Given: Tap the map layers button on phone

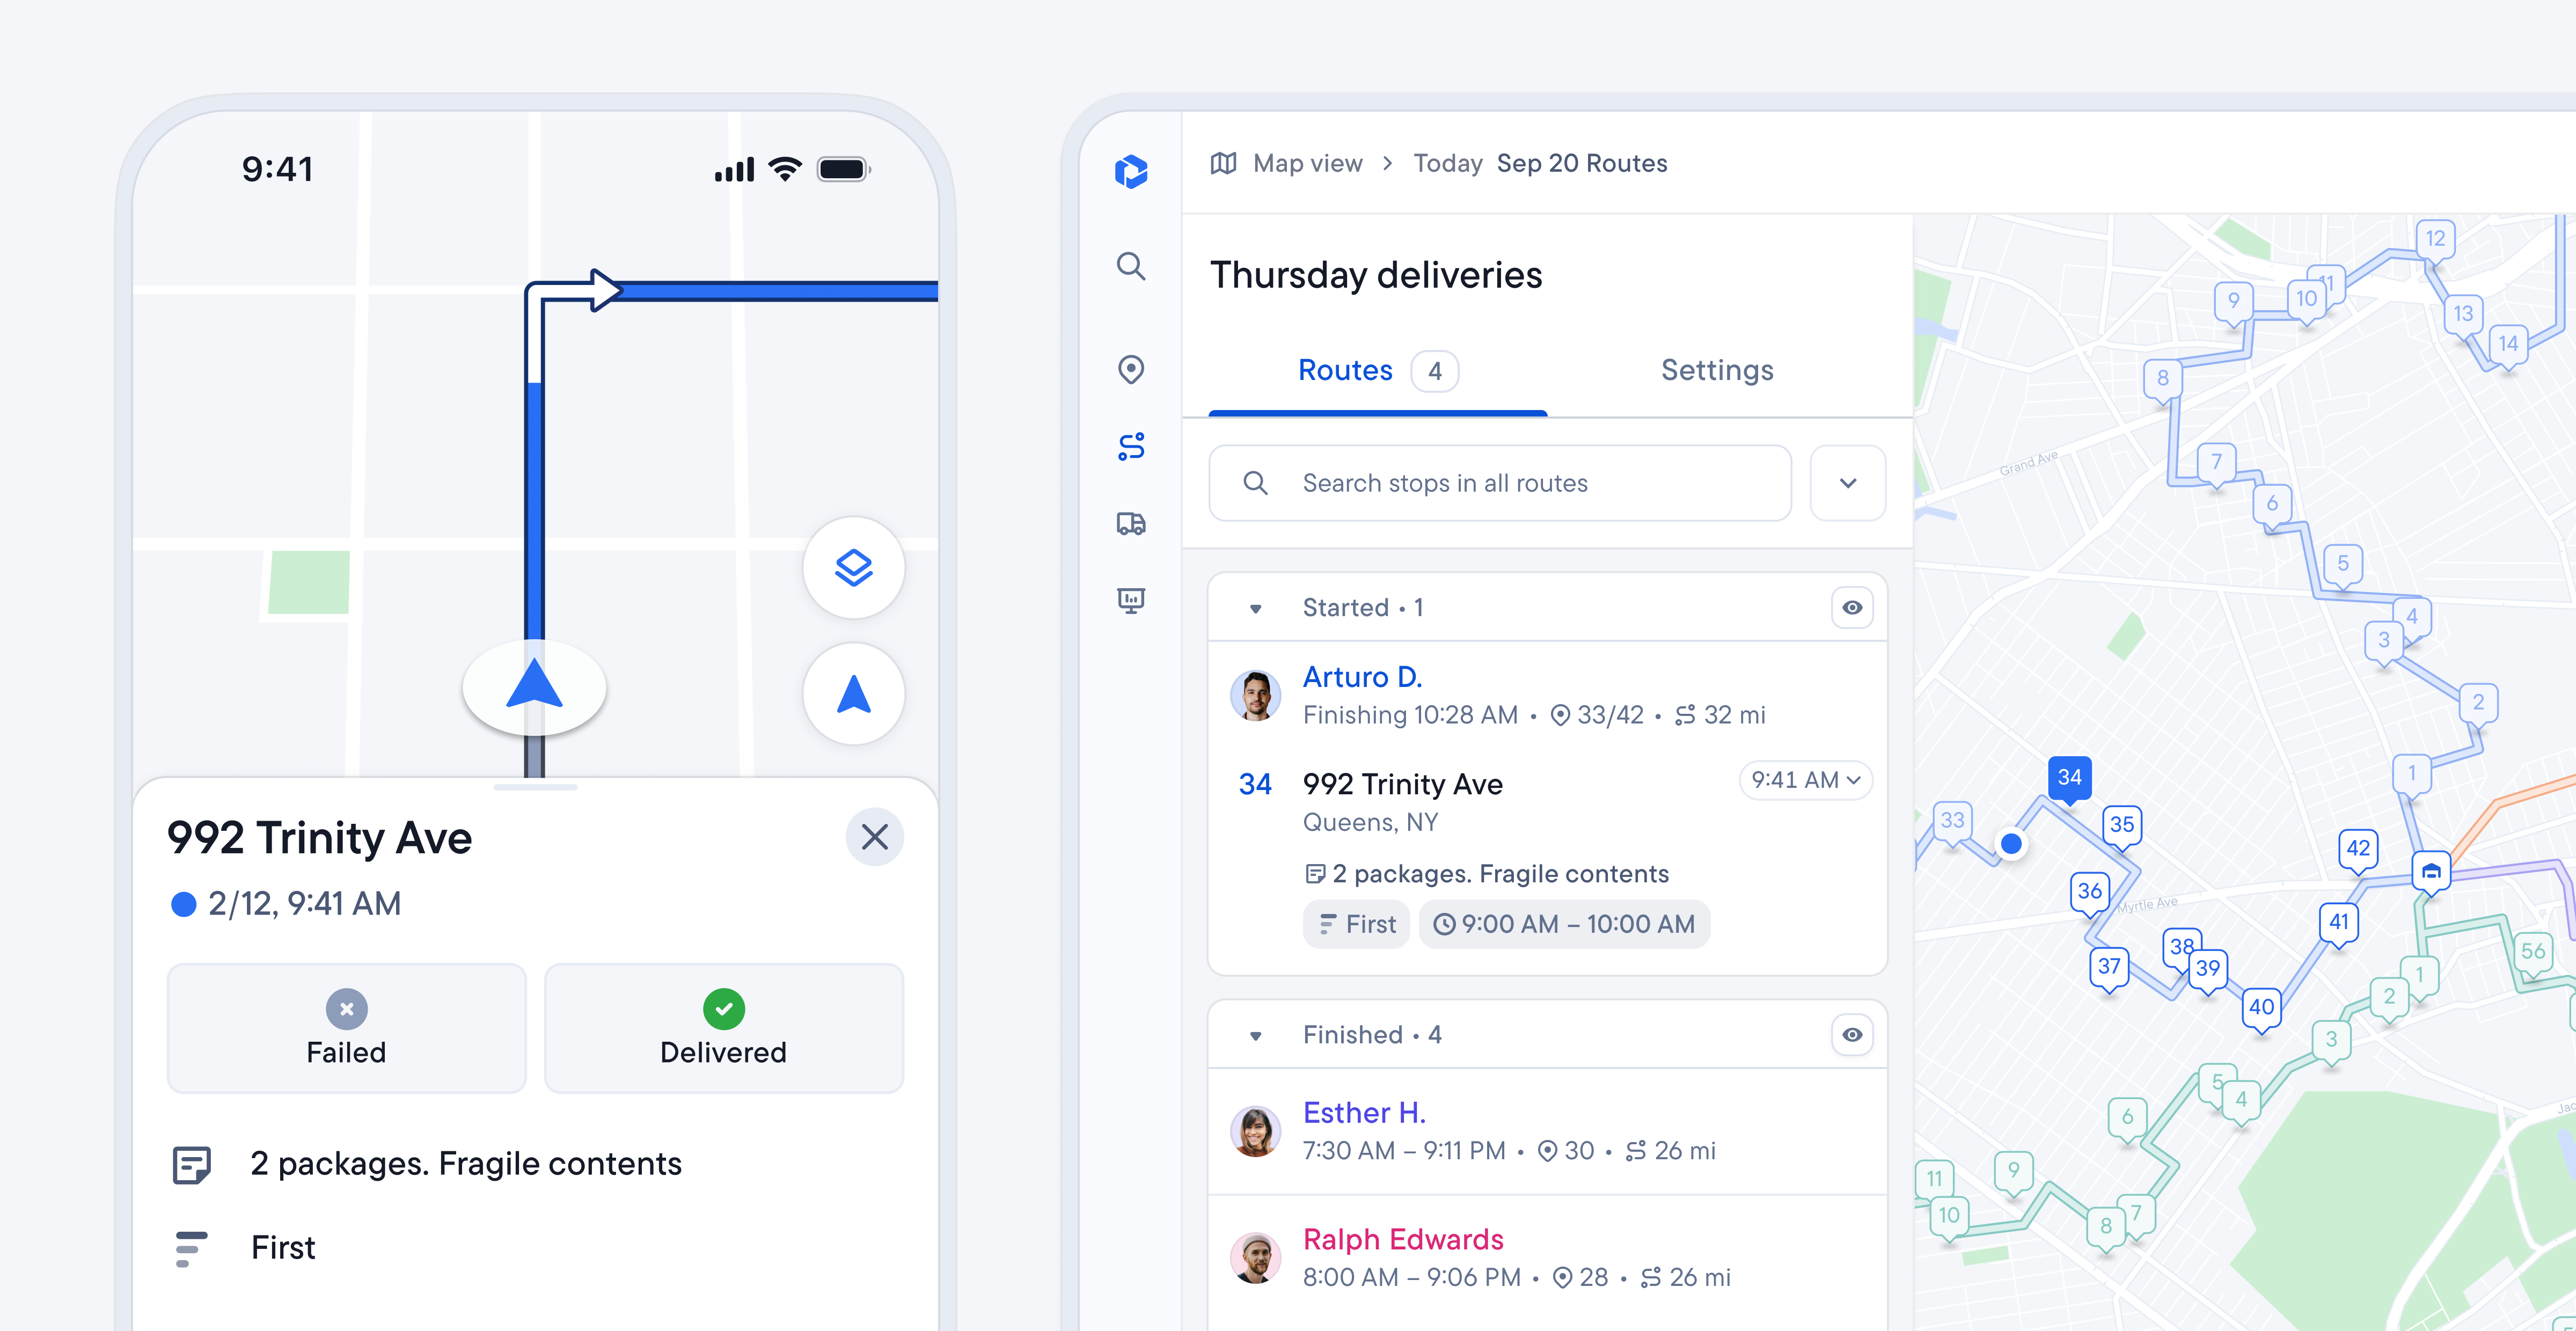Looking at the screenshot, I should pyautogui.click(x=853, y=568).
